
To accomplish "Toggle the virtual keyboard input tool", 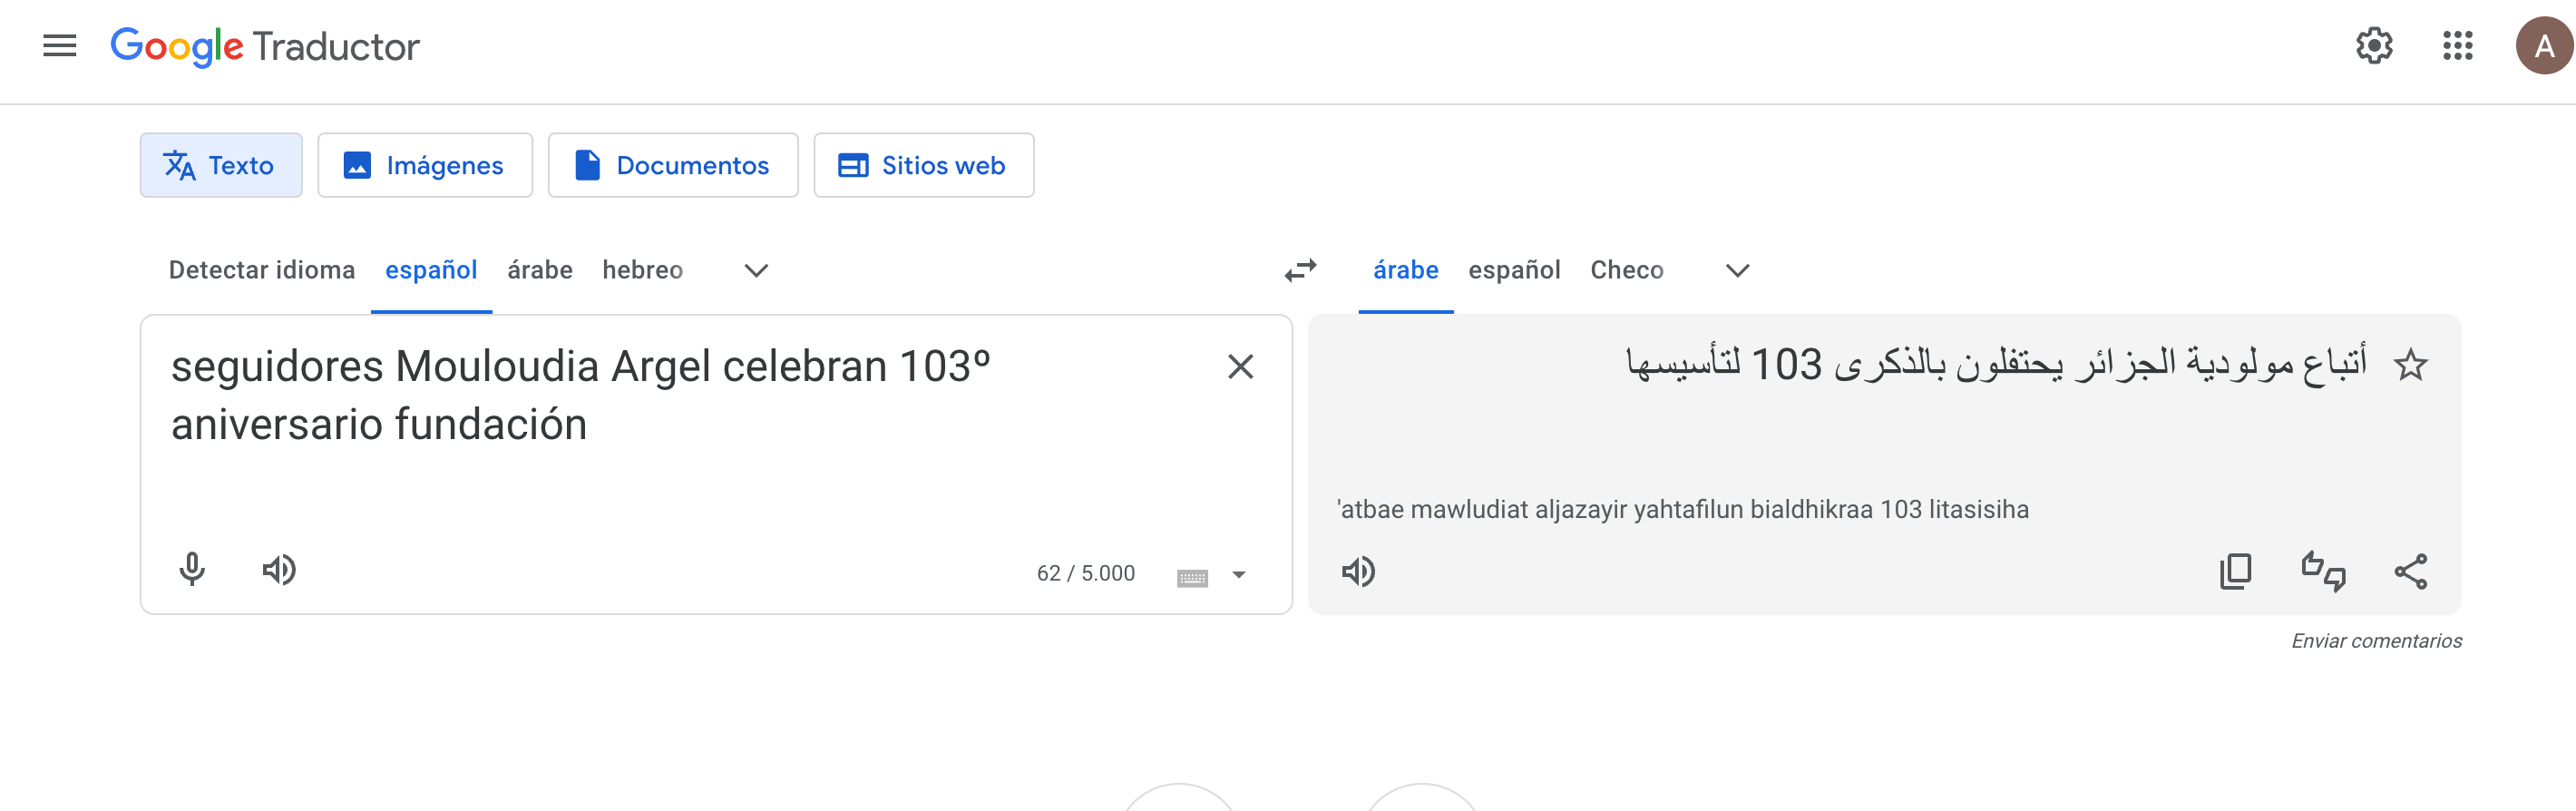I will 1192,577.
